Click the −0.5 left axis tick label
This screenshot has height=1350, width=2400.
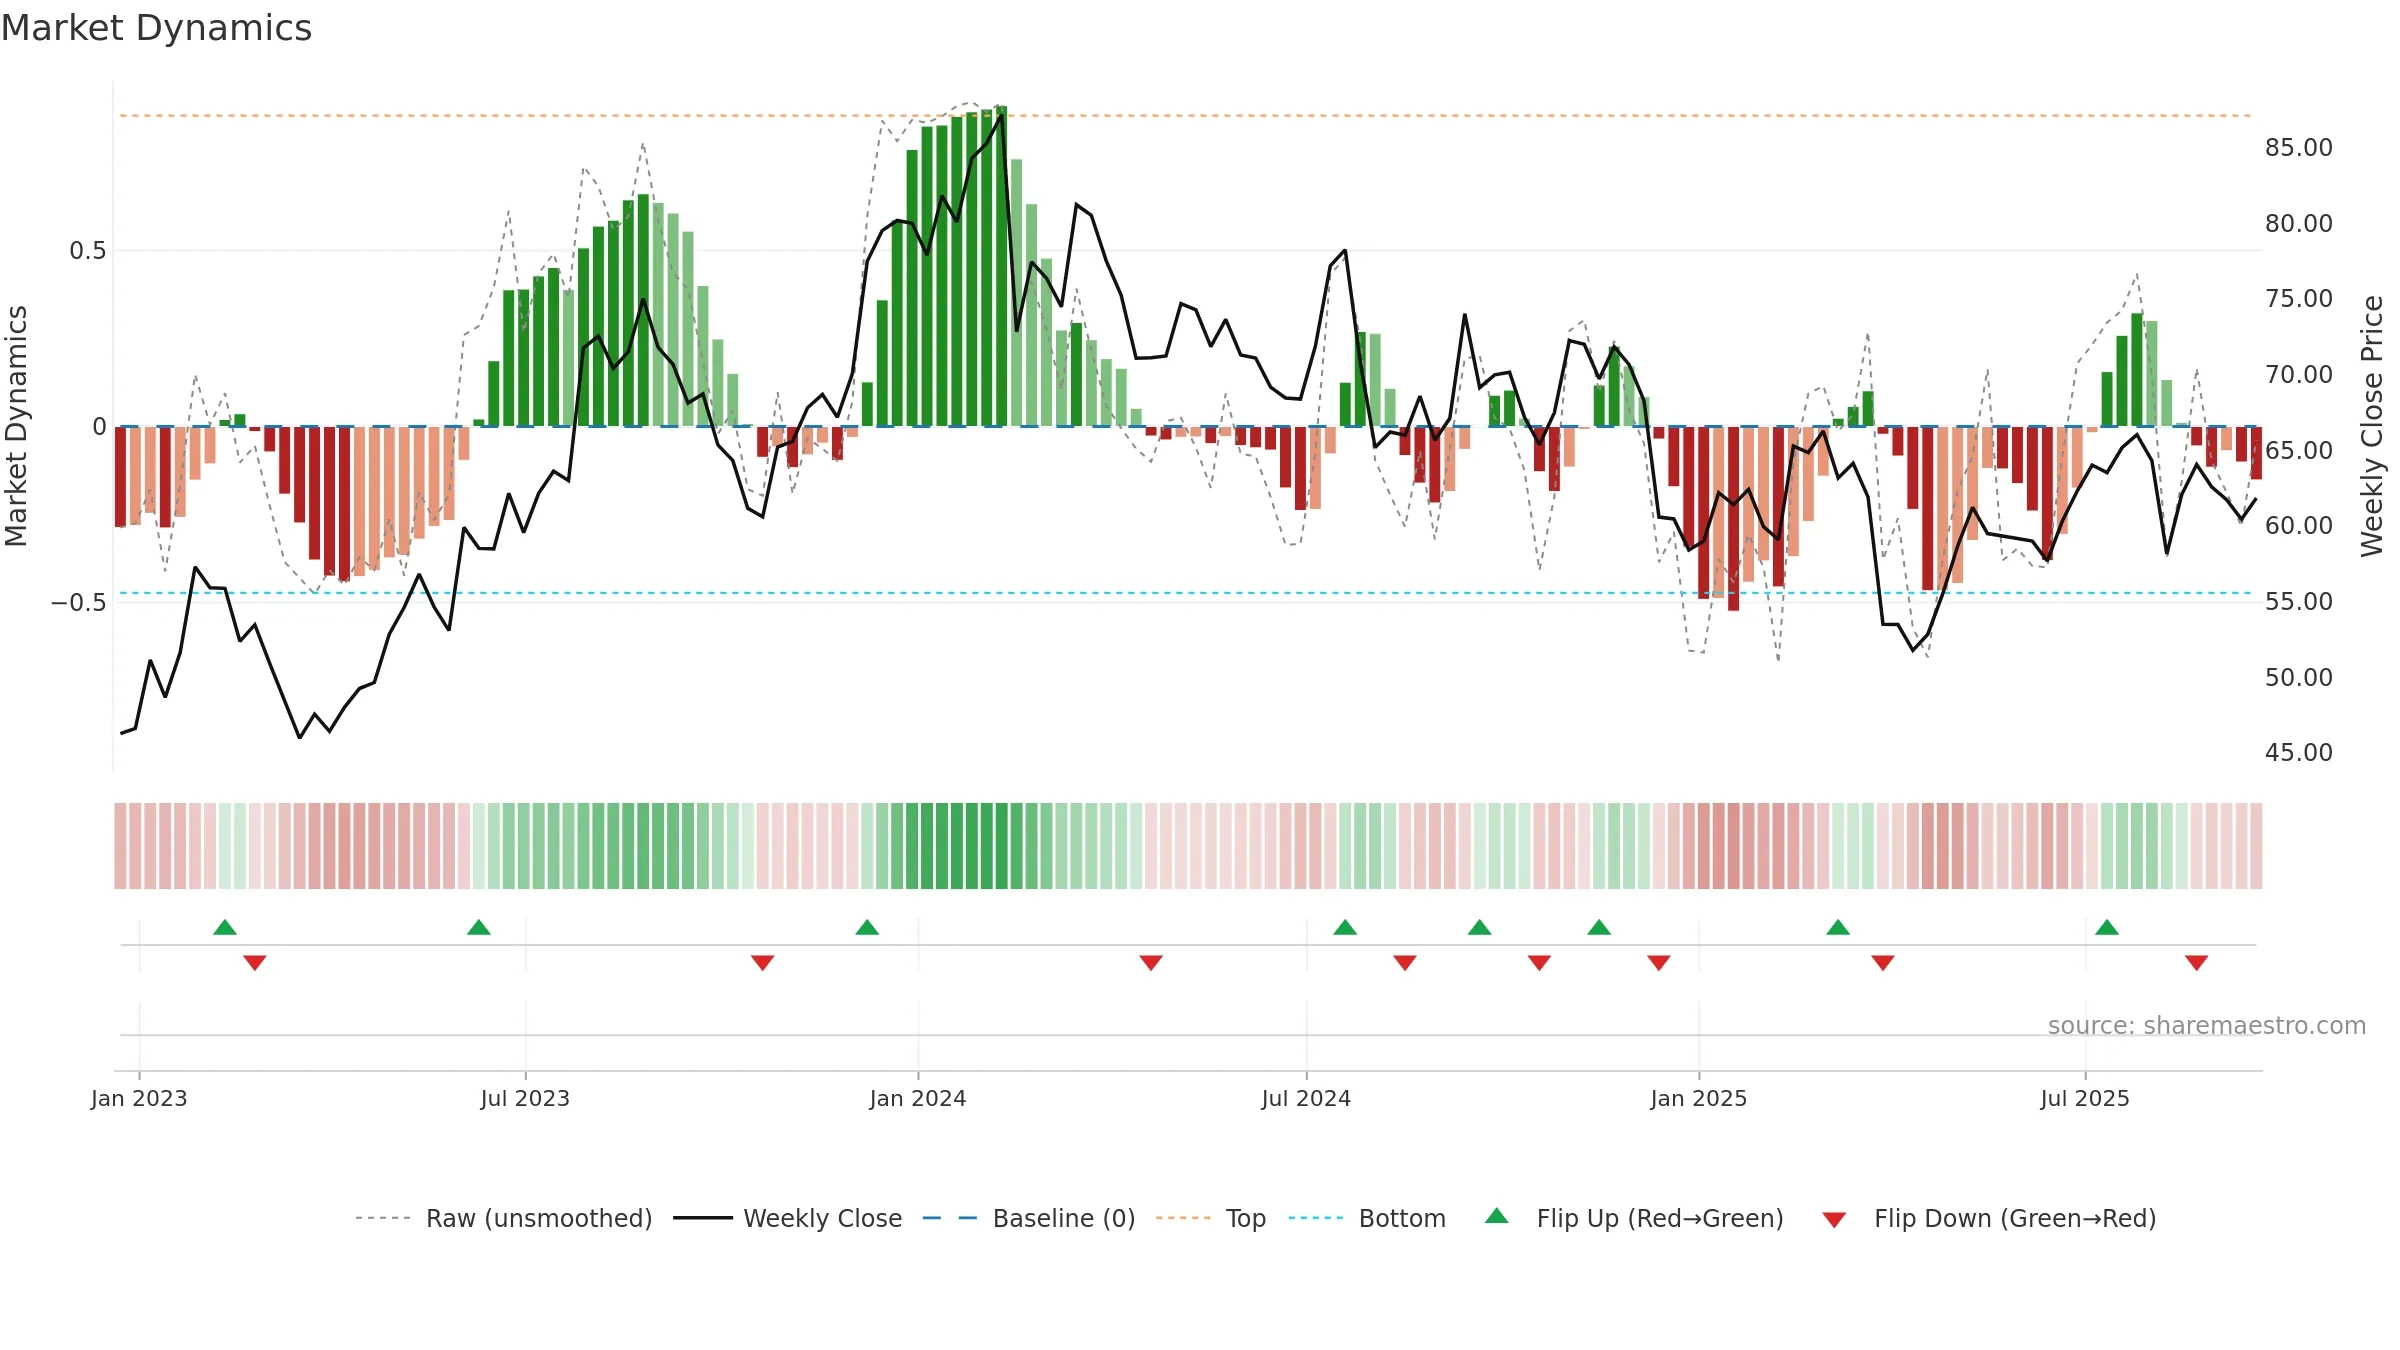[x=78, y=602]
